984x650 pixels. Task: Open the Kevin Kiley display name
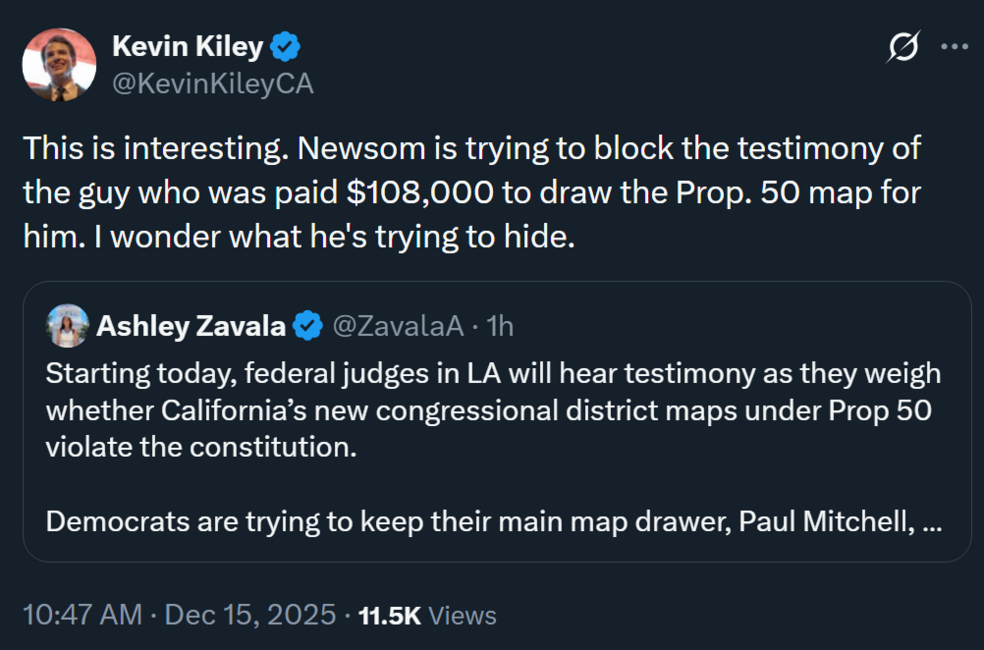[x=187, y=46]
